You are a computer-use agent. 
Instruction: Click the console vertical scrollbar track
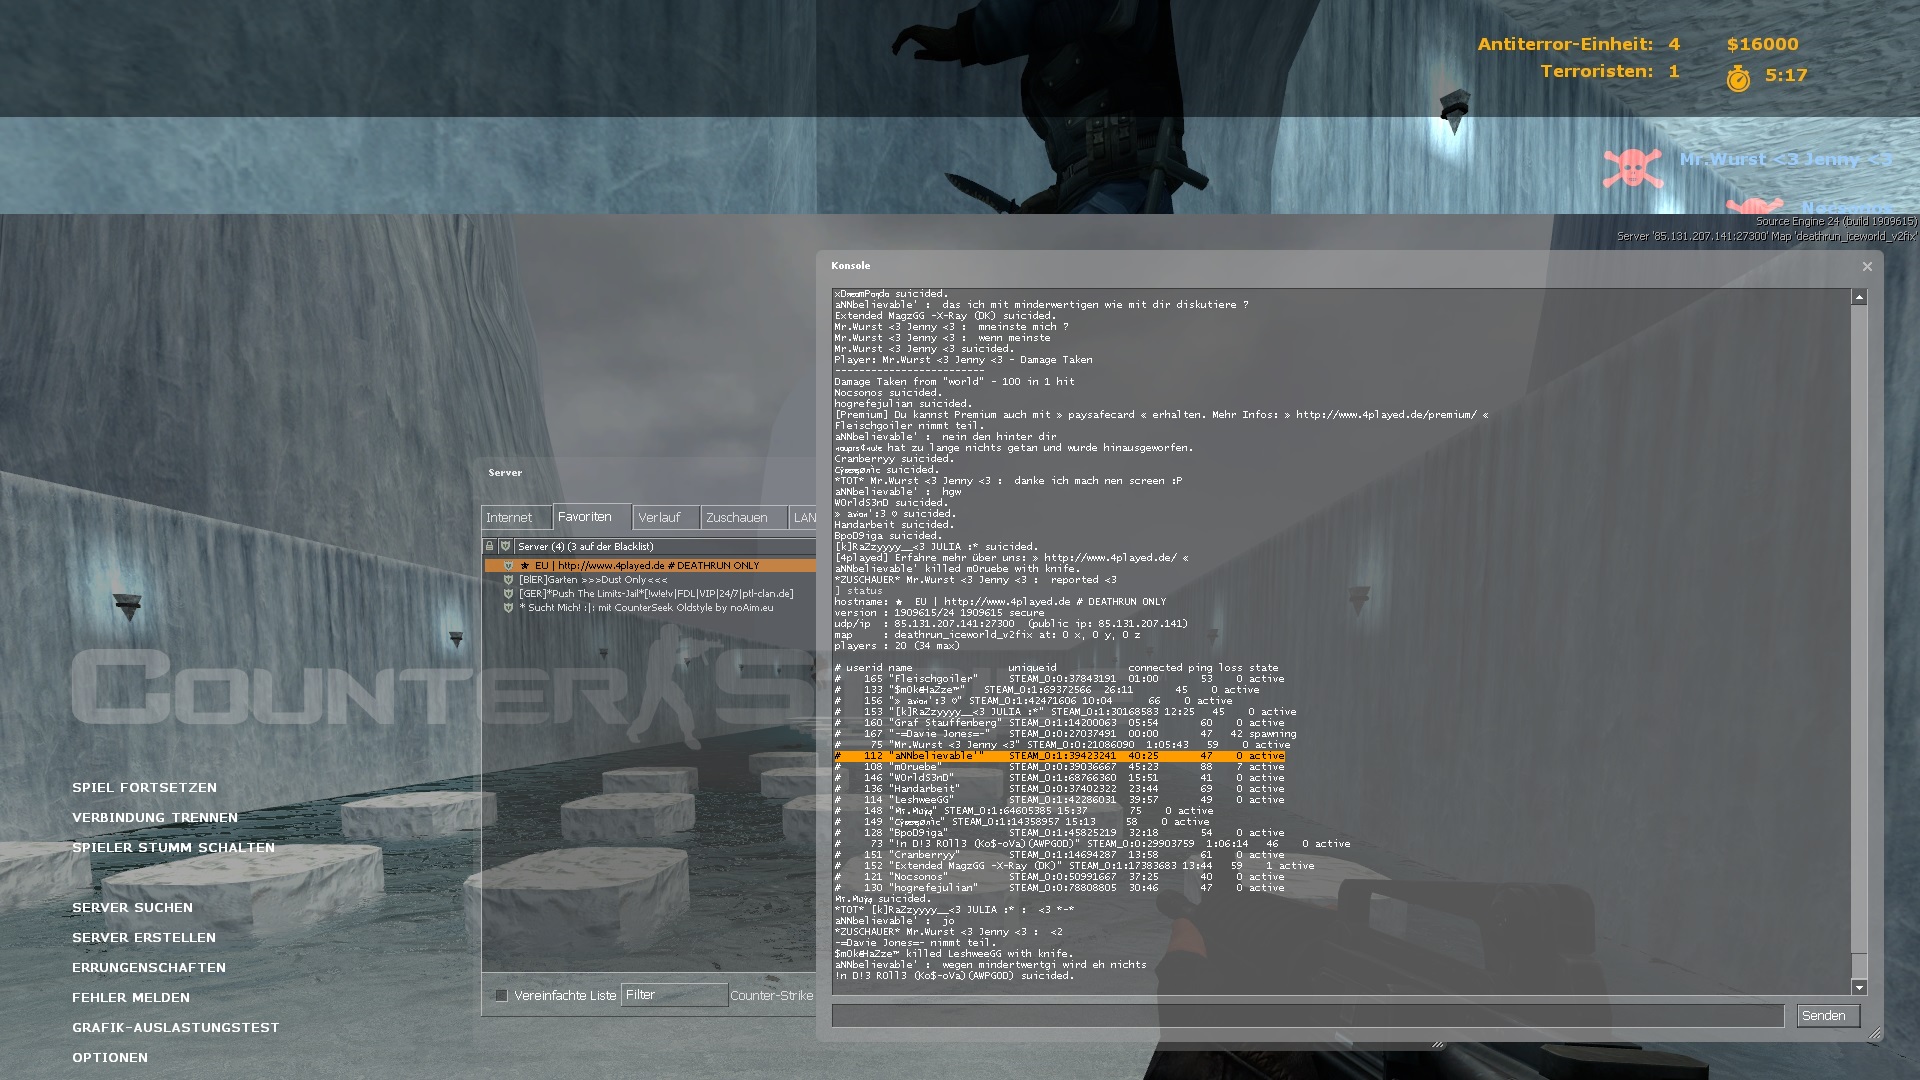1859,640
